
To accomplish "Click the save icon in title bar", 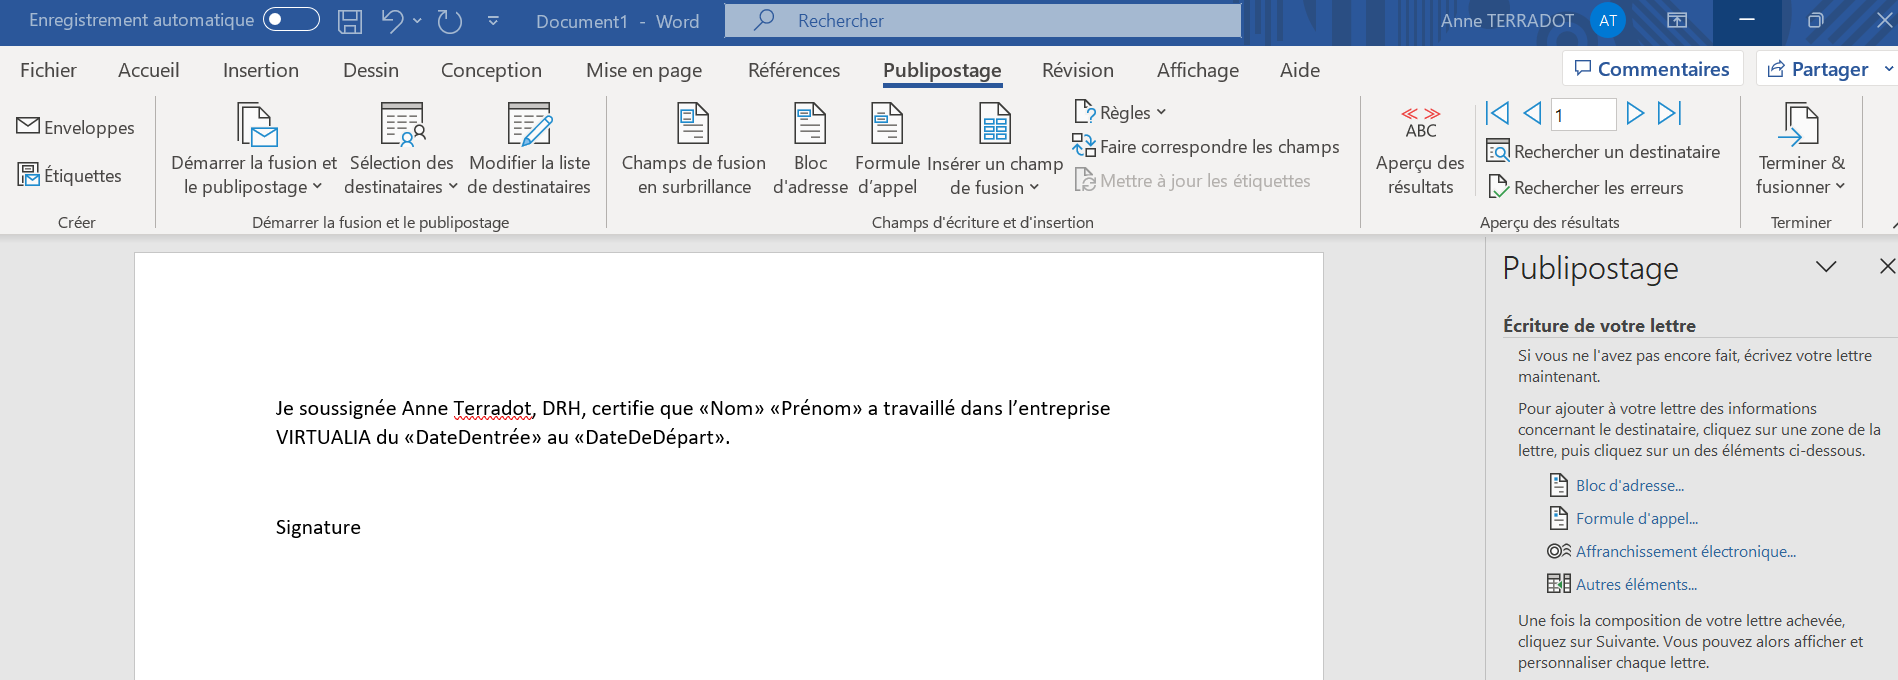I will pos(349,21).
